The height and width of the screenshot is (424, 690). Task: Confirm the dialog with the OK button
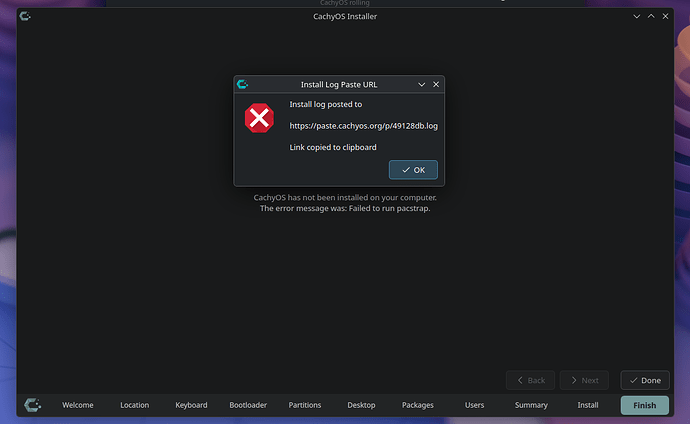click(x=413, y=170)
